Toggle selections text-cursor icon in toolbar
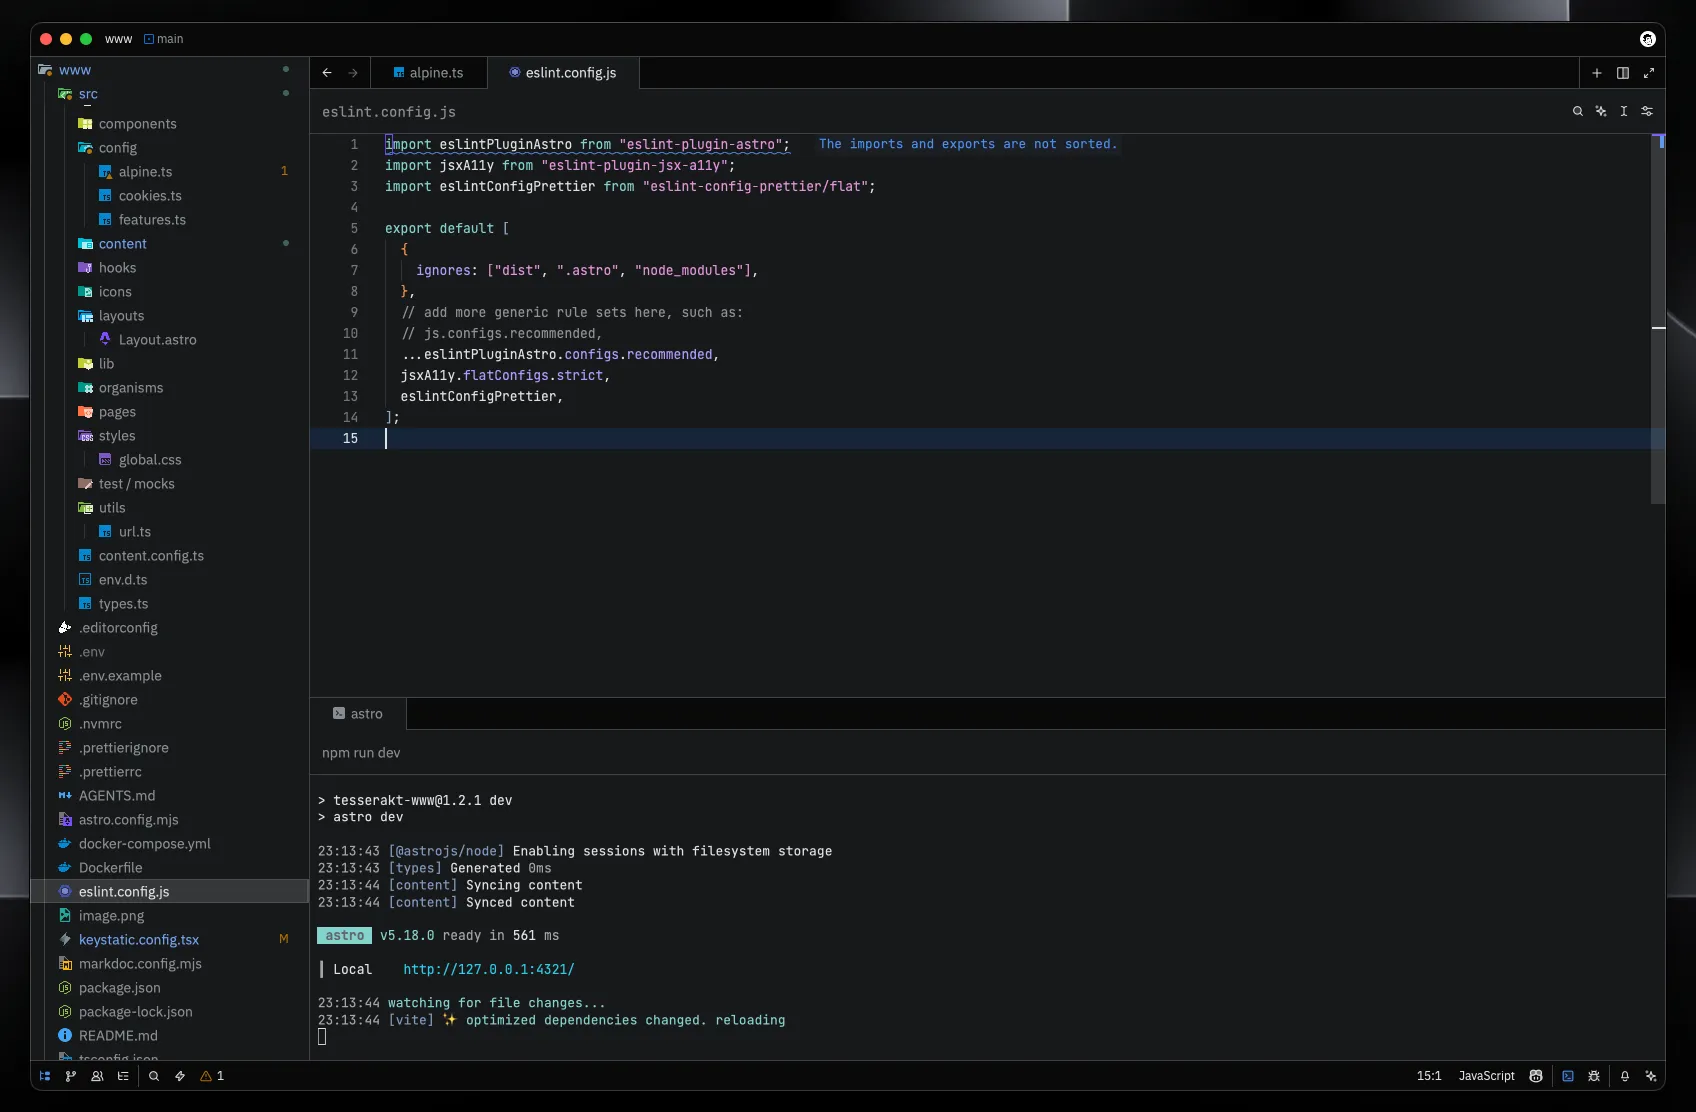The height and width of the screenshot is (1112, 1696). pos(1624,111)
